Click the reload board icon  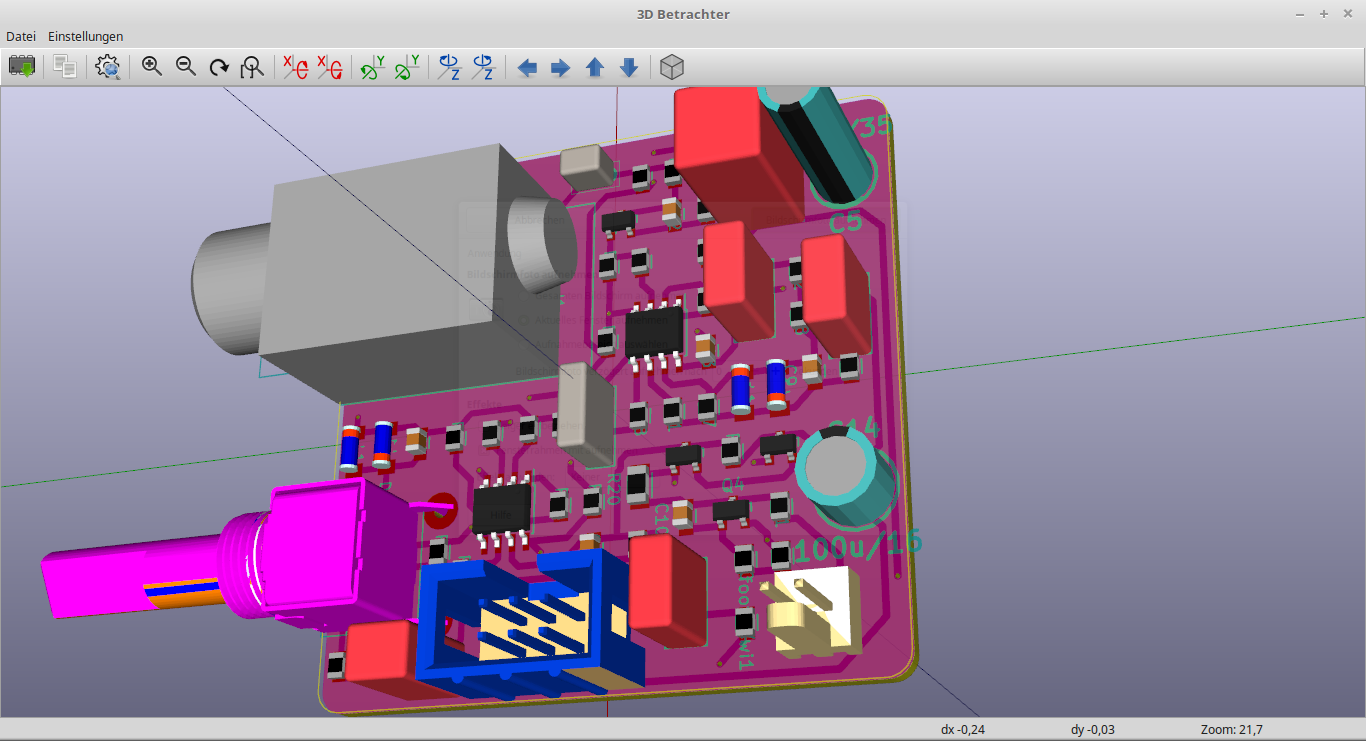[22, 67]
